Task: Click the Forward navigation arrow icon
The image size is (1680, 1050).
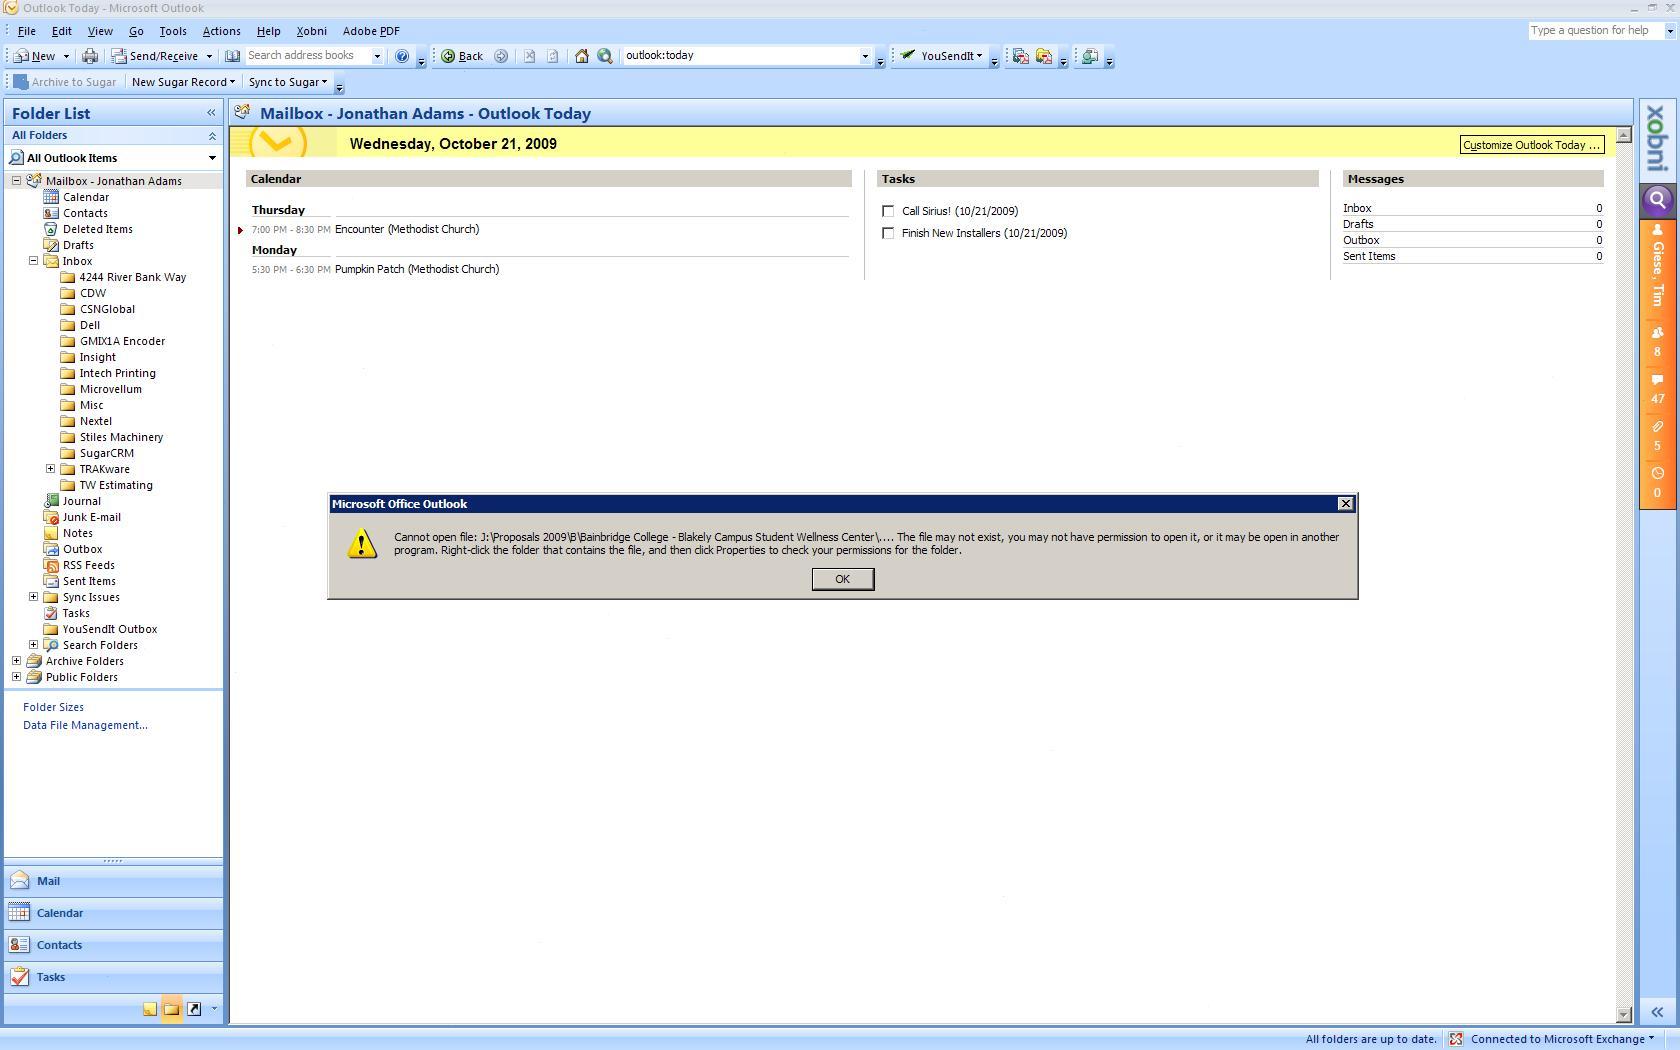Action: click(x=501, y=56)
